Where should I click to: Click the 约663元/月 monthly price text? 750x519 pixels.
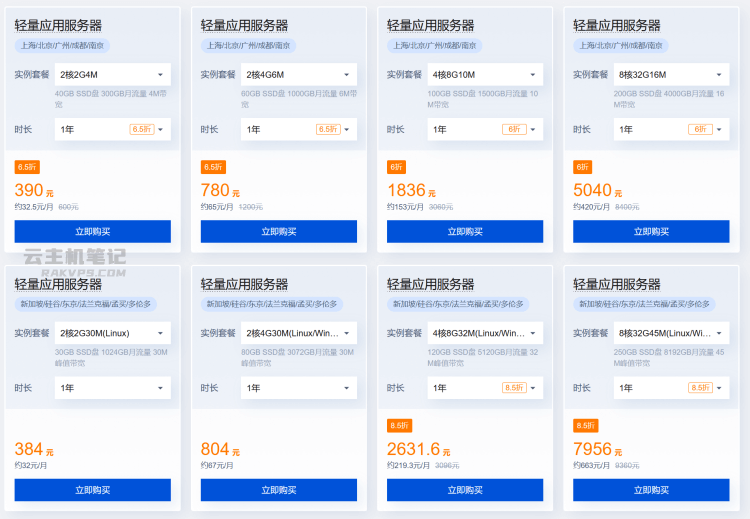[592, 465]
